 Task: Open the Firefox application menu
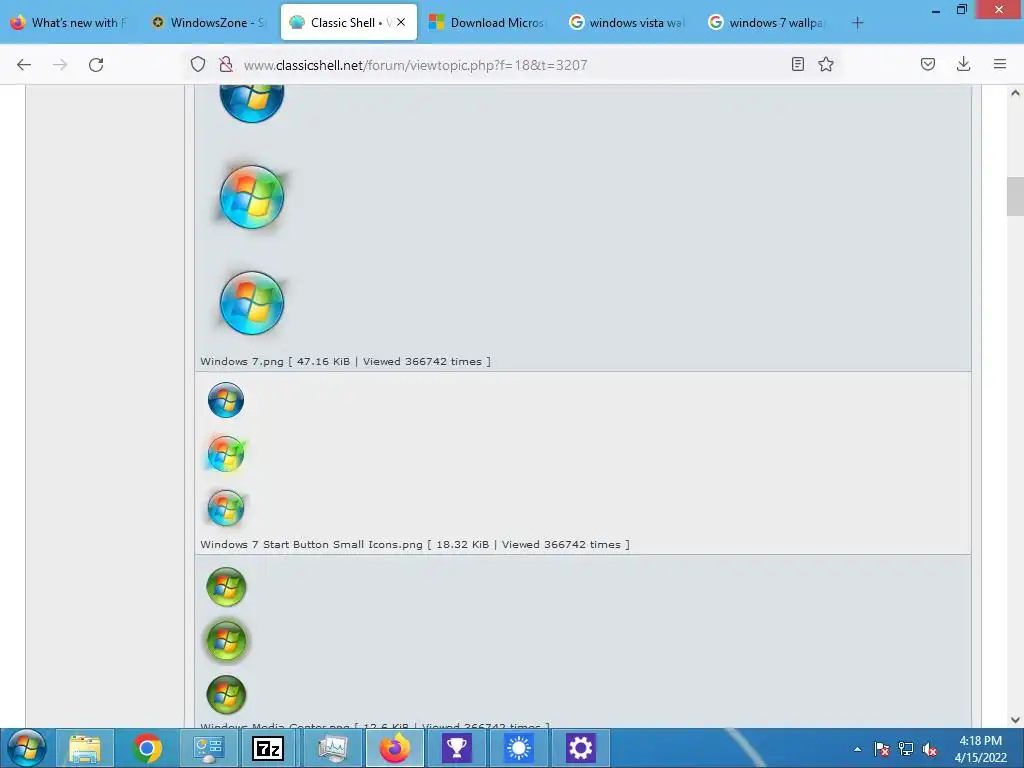(x=1000, y=64)
